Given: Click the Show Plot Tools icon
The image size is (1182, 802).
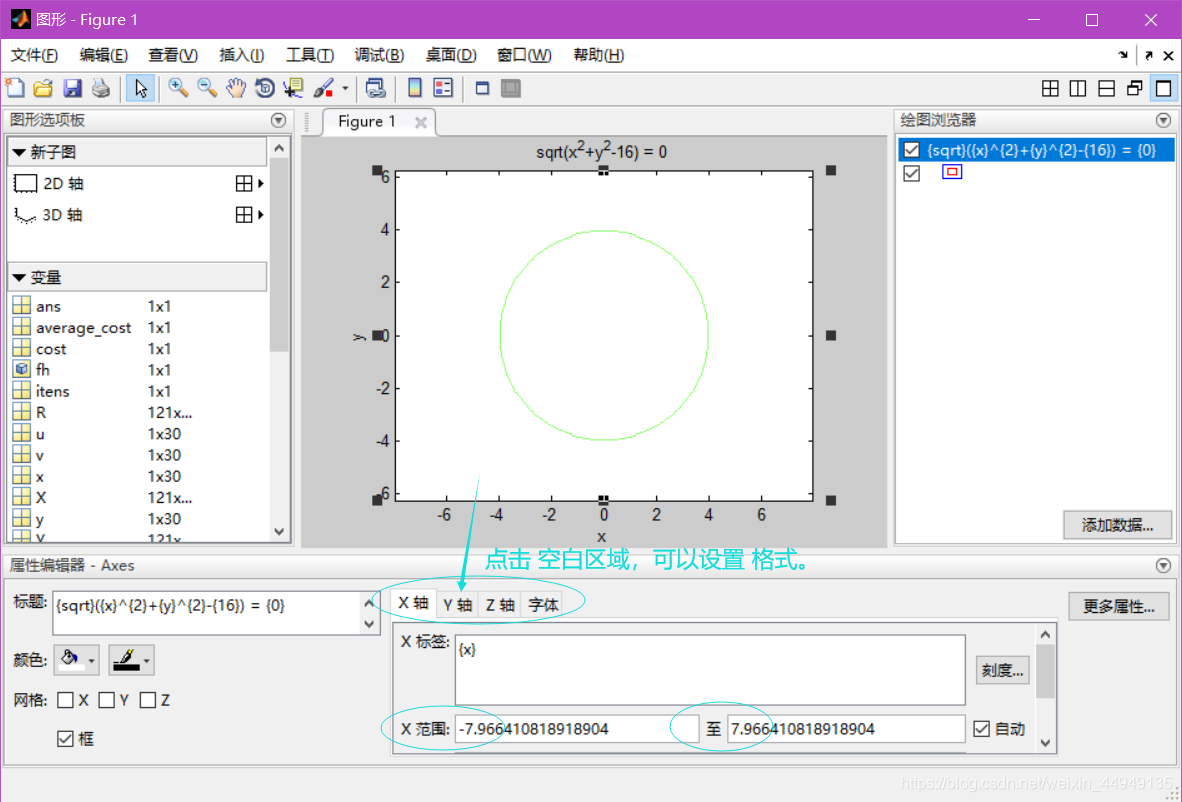Looking at the screenshot, I should [511, 89].
